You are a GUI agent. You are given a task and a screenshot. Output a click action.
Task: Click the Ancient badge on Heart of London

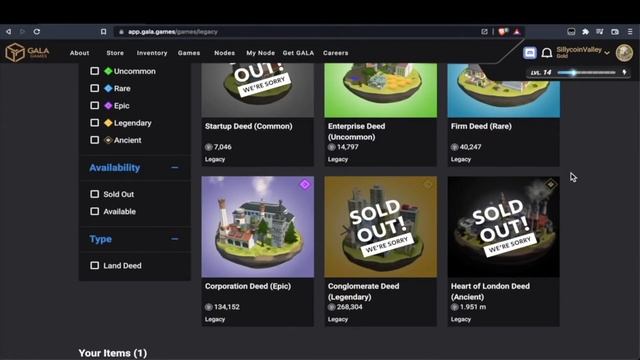tap(551, 184)
